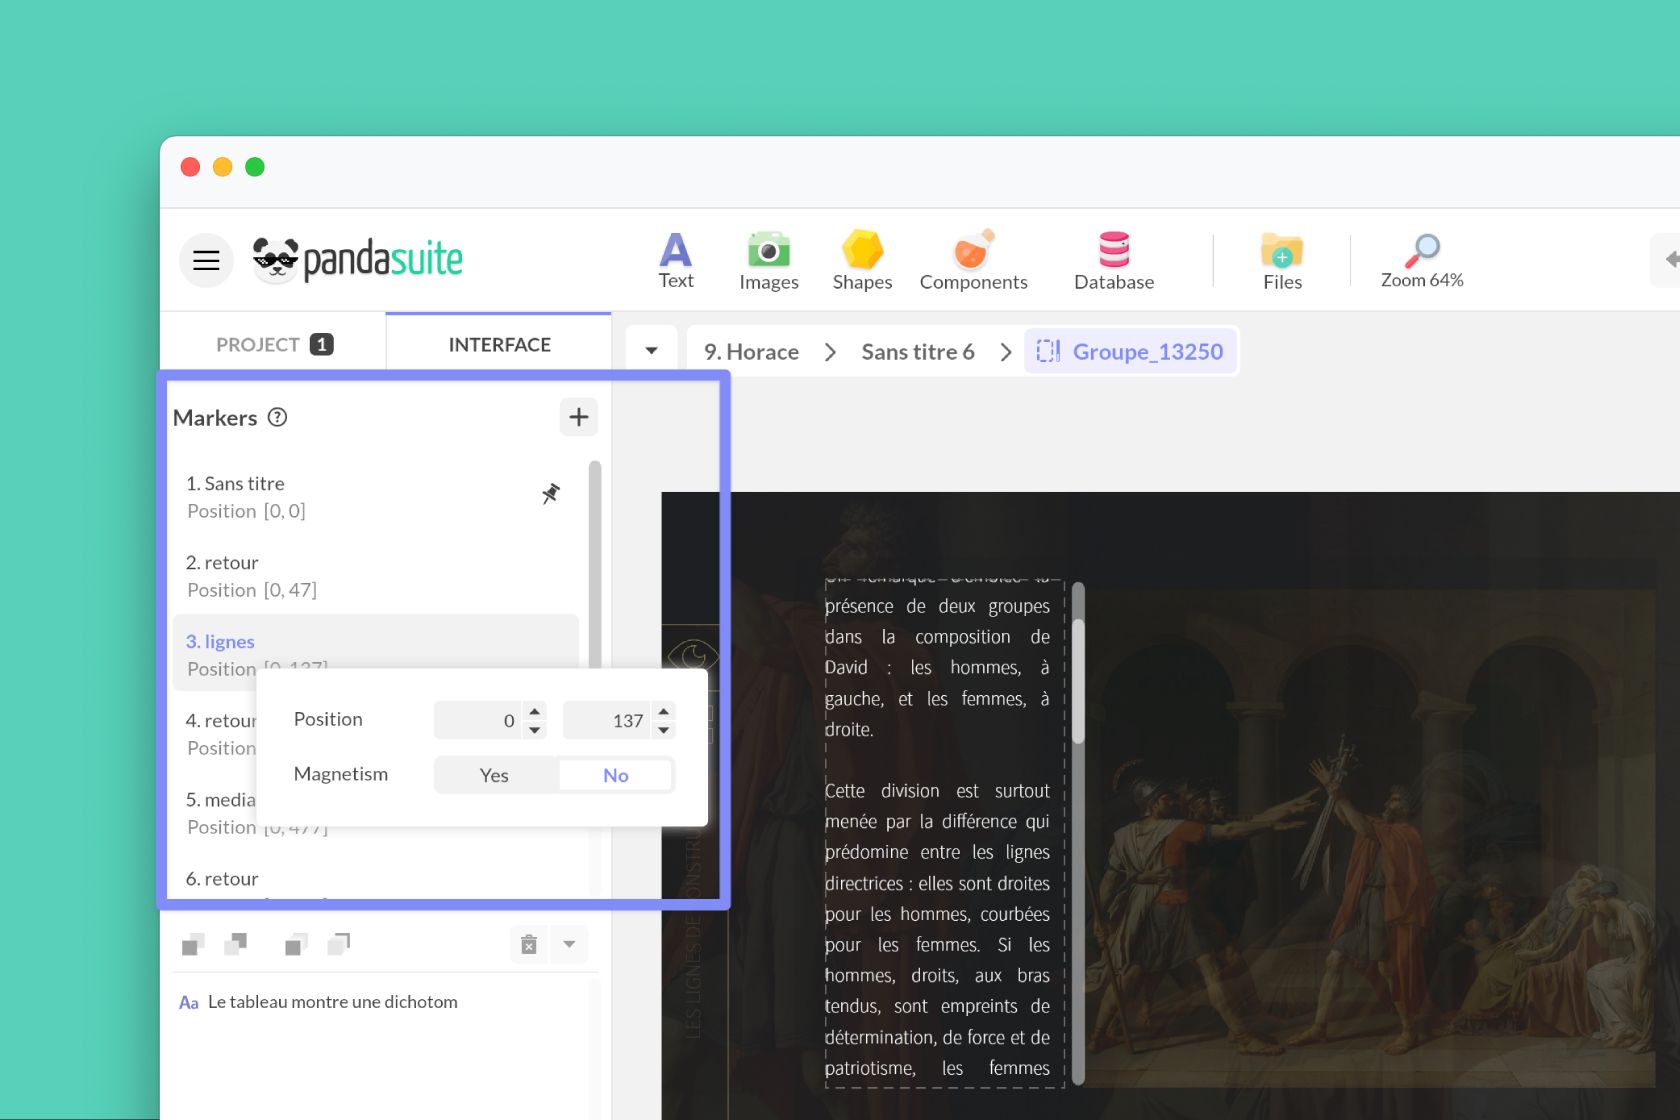
Task: Pin the 'Sans titre' marker
Action: [551, 493]
